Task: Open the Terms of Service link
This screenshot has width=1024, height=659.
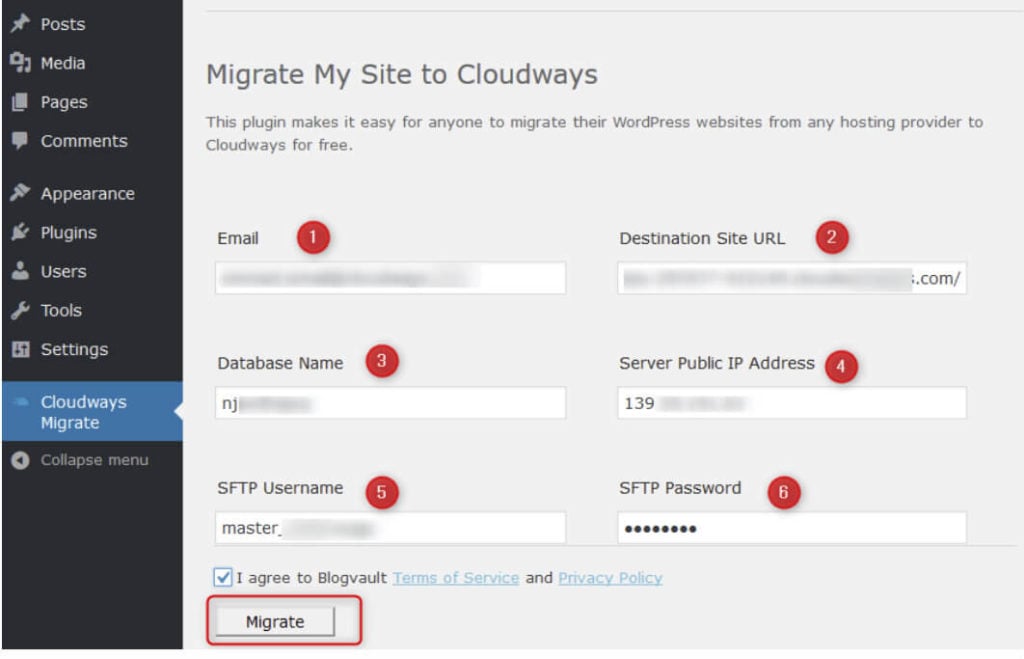Action: [456, 578]
